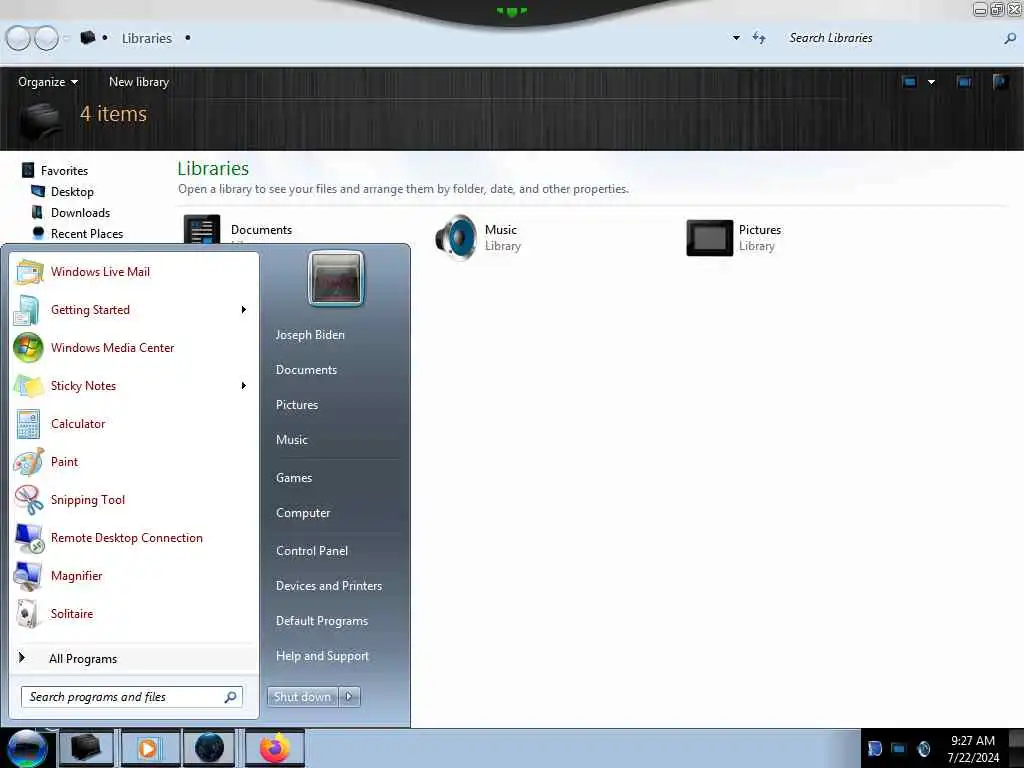
Task: Open Music from Start menu right pane
Action: pos(291,440)
